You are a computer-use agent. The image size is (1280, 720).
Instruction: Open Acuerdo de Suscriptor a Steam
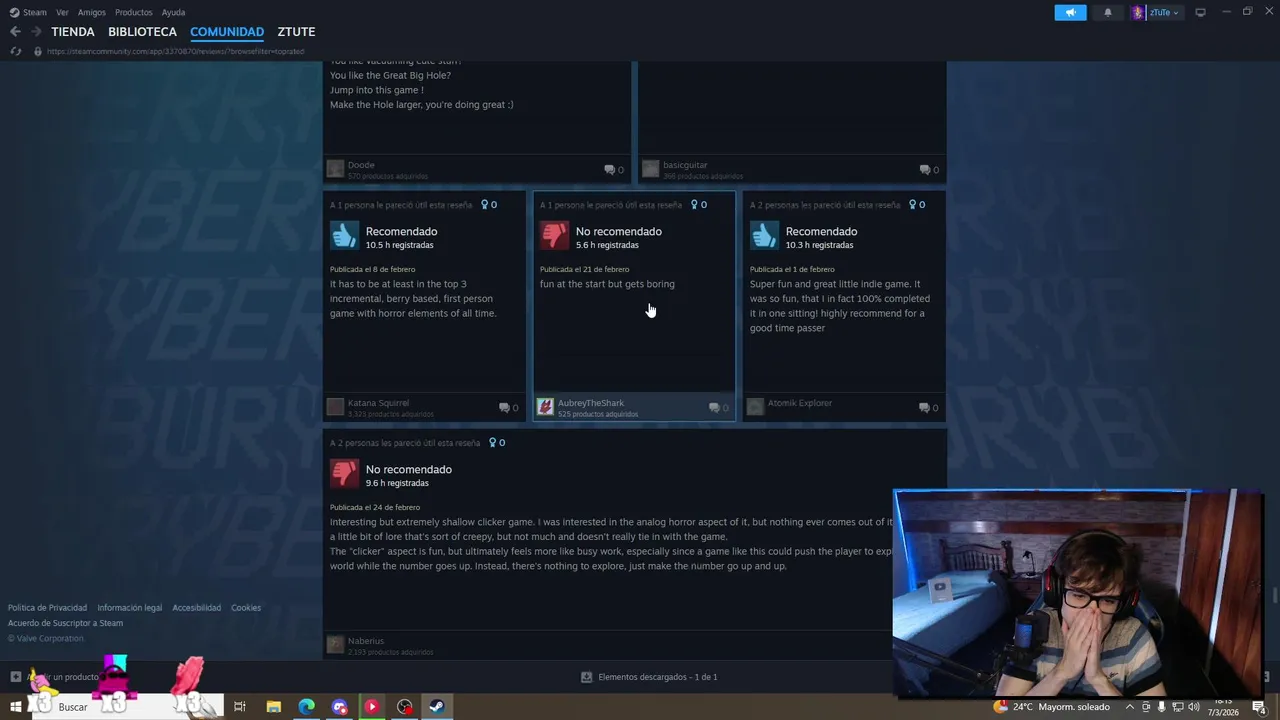[x=65, y=623]
